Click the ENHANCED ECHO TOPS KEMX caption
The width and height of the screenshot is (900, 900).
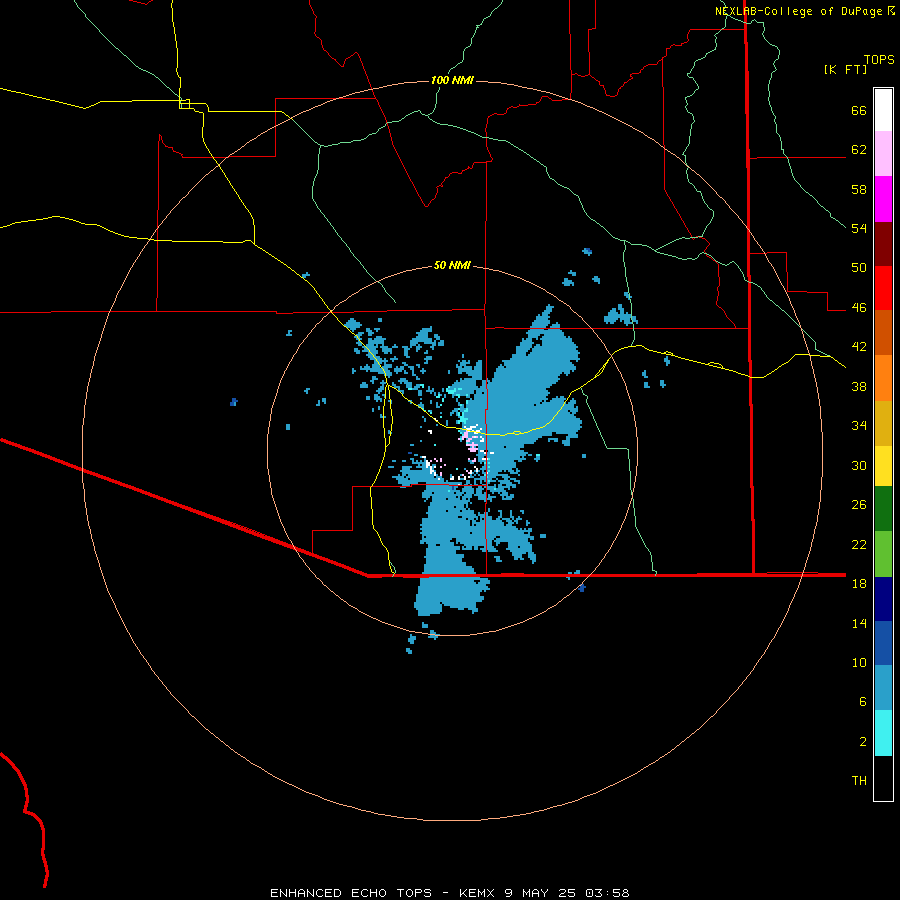point(449,893)
